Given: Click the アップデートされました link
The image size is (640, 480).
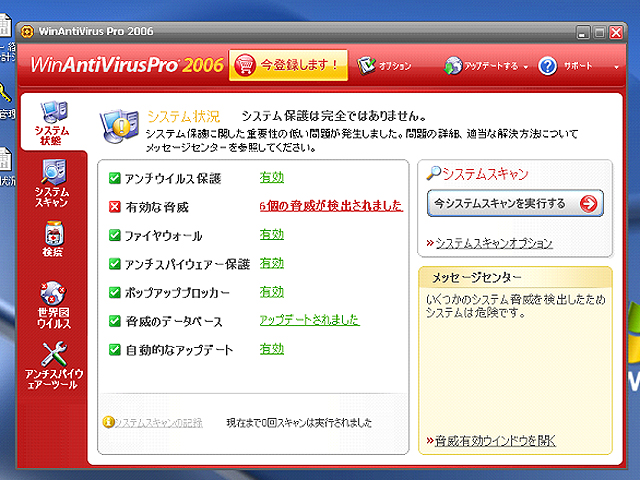Looking at the screenshot, I should [x=309, y=320].
